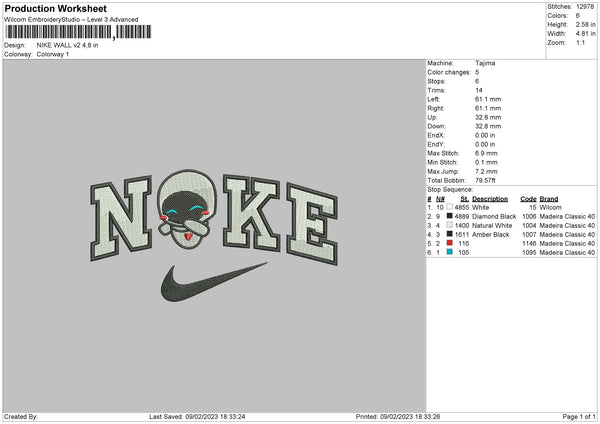This screenshot has height=424, width=600.
Task: Click 'Wilcom EmbroideryStudio – Level 3 Advanced' text
Action: click(71, 20)
